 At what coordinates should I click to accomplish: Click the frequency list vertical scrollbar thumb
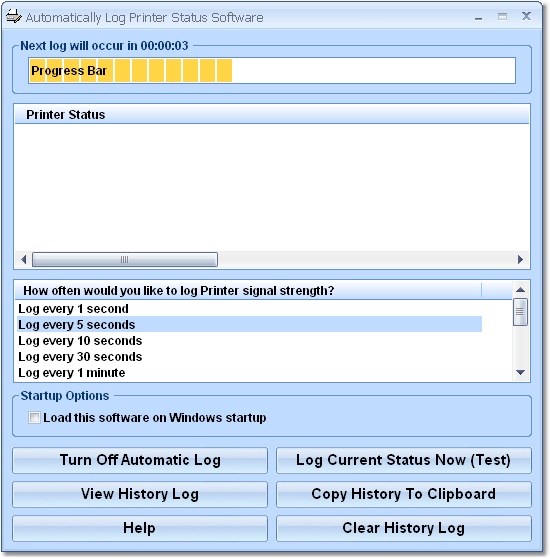tap(520, 312)
